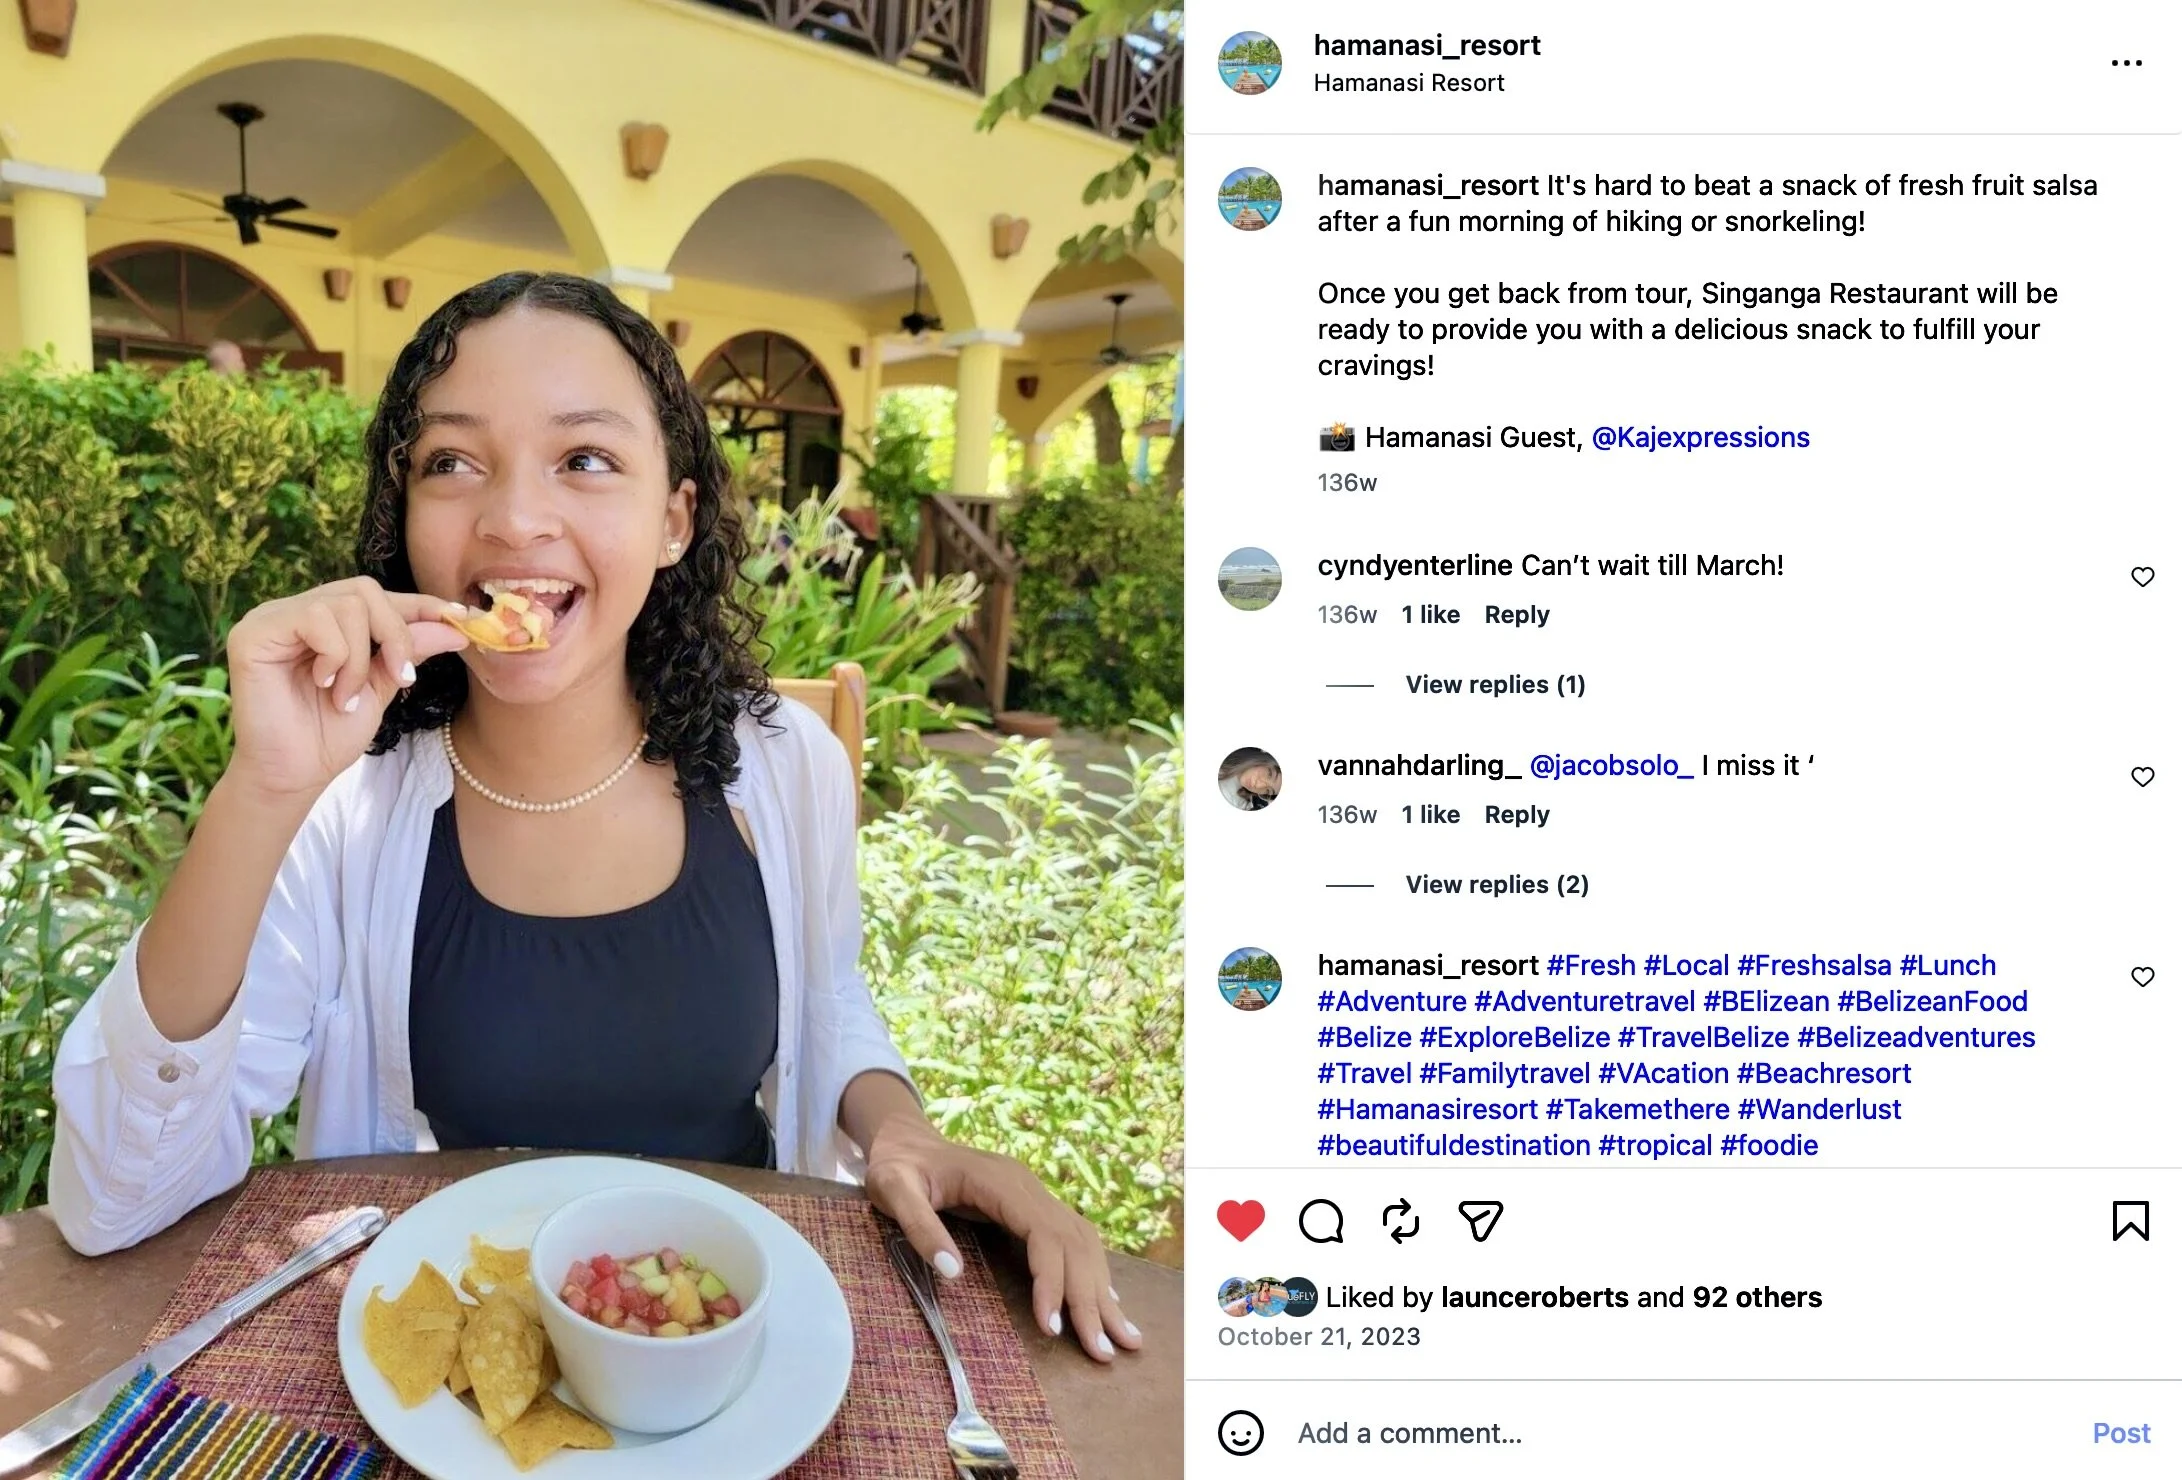
Task: Unlike the post with red heart icon
Action: click(1241, 1221)
